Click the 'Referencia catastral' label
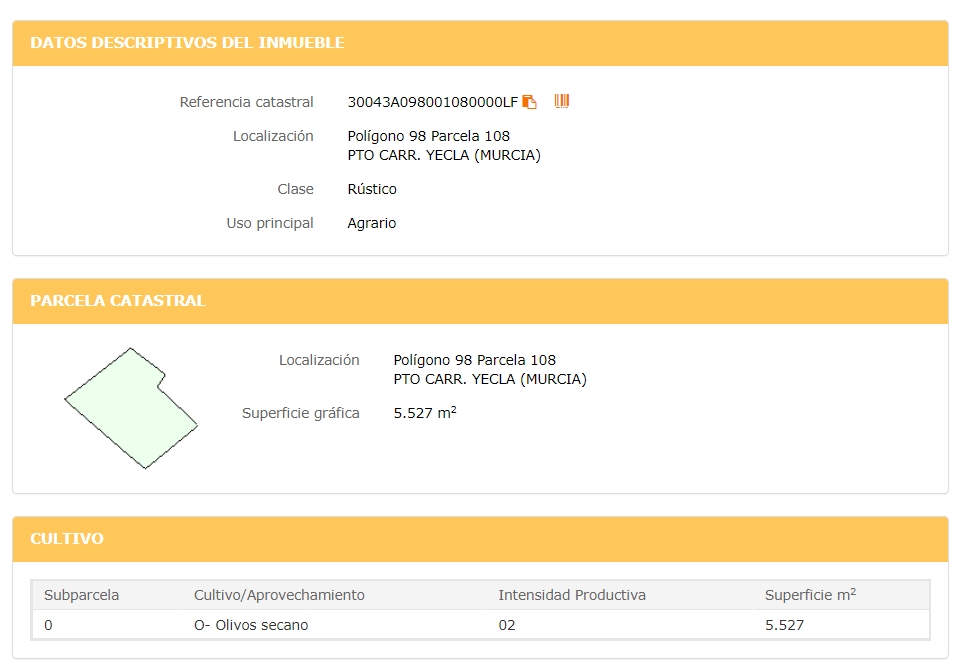The width and height of the screenshot is (977, 670). click(x=246, y=102)
